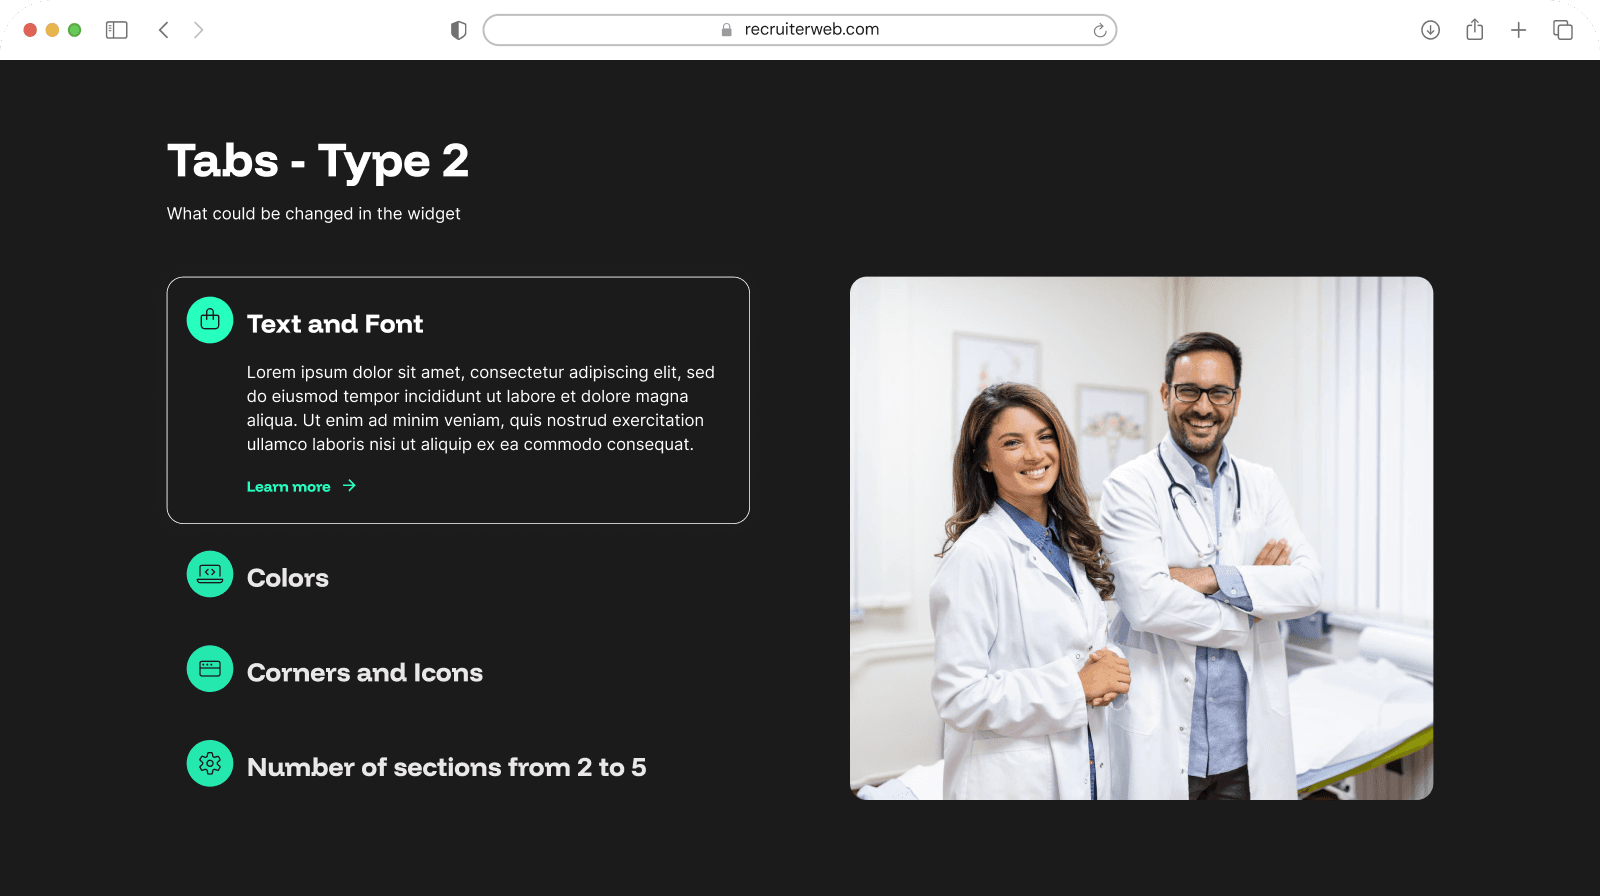Select the Text and Font tab heading
The image size is (1600, 896).
point(335,324)
